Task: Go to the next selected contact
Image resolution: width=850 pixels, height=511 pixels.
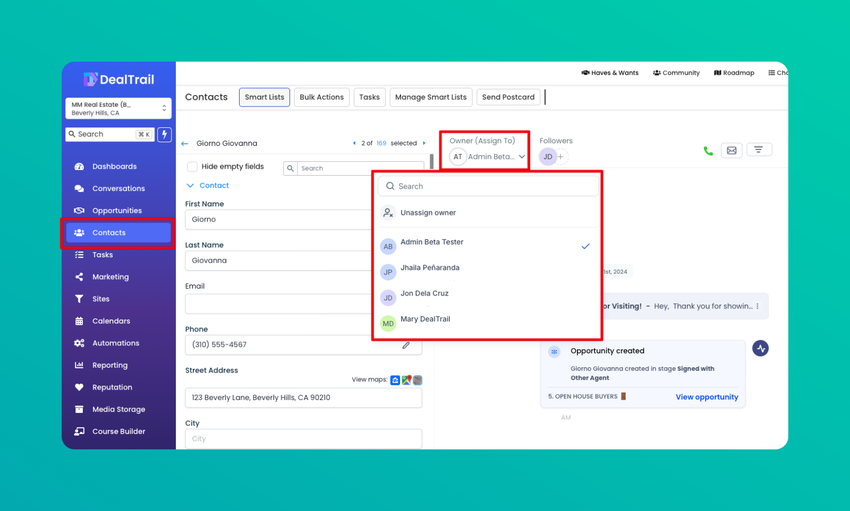Action: tap(424, 143)
